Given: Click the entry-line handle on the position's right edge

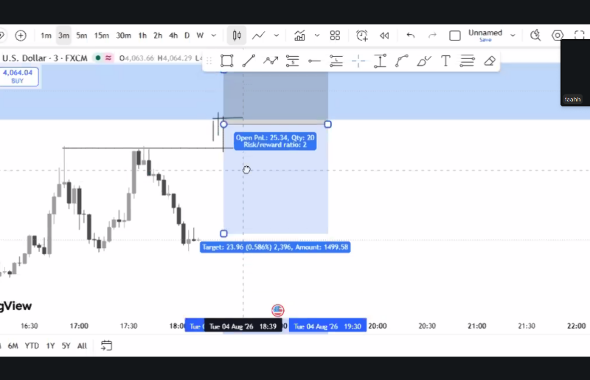Looking at the screenshot, I should 328,124.
